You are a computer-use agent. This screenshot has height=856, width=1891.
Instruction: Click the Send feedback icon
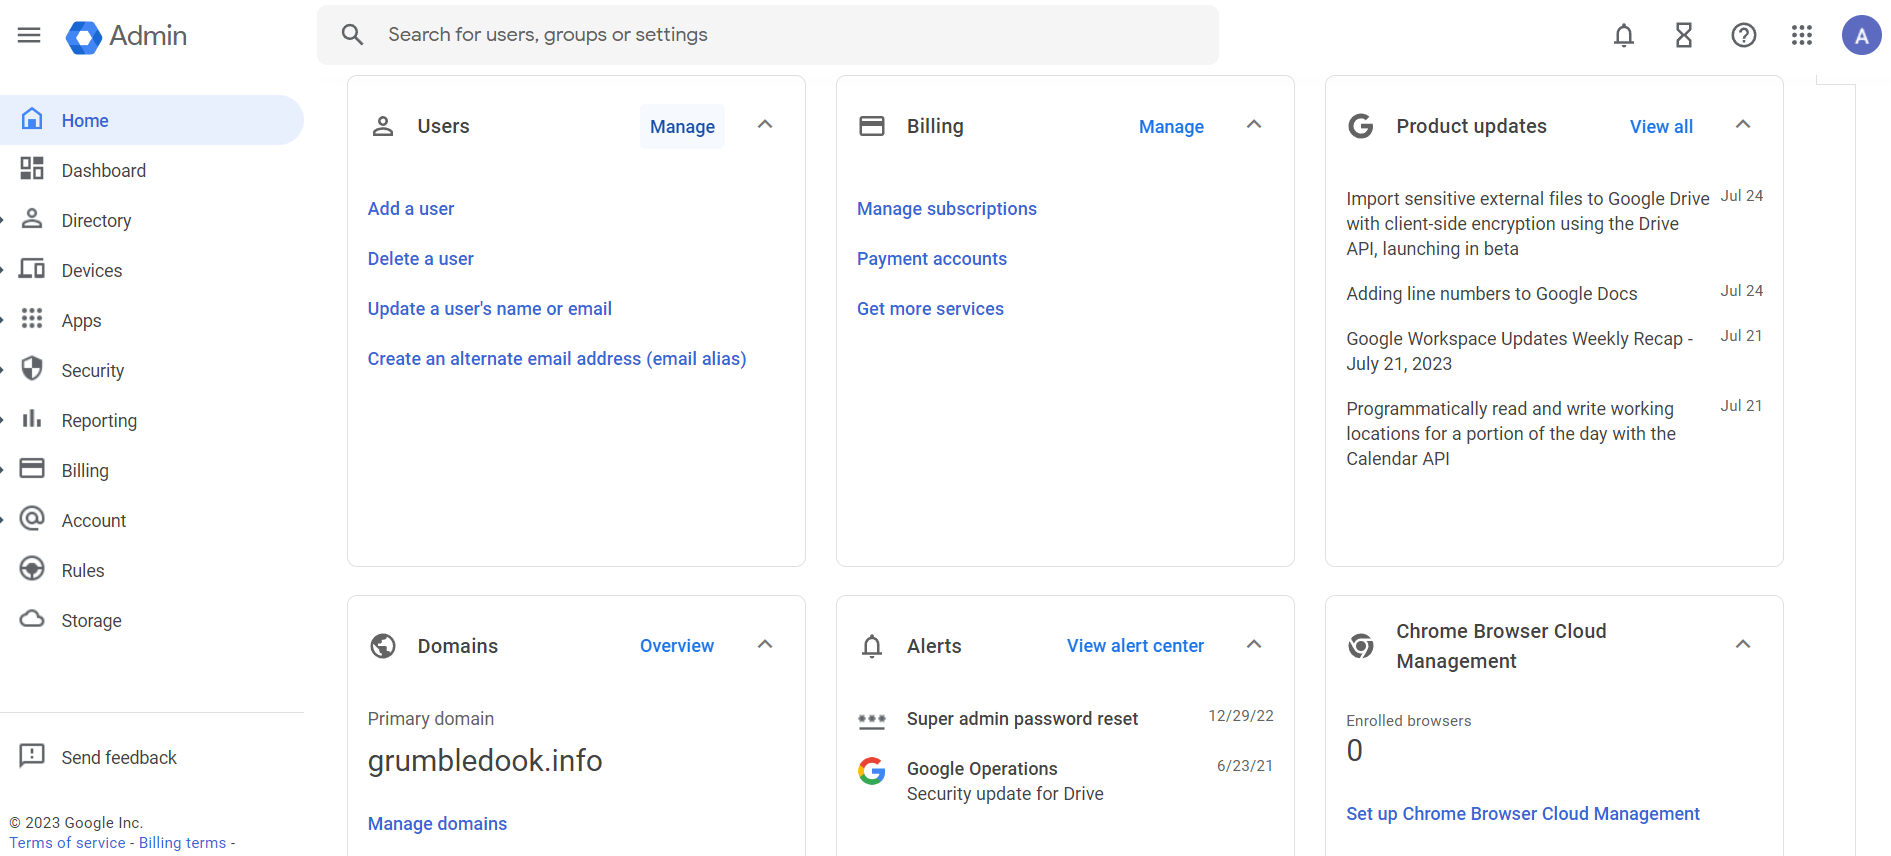[32, 756]
